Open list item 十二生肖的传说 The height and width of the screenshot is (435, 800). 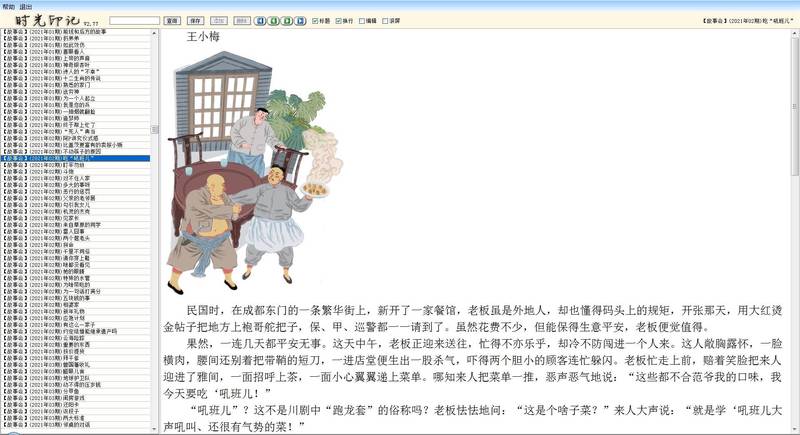point(76,78)
